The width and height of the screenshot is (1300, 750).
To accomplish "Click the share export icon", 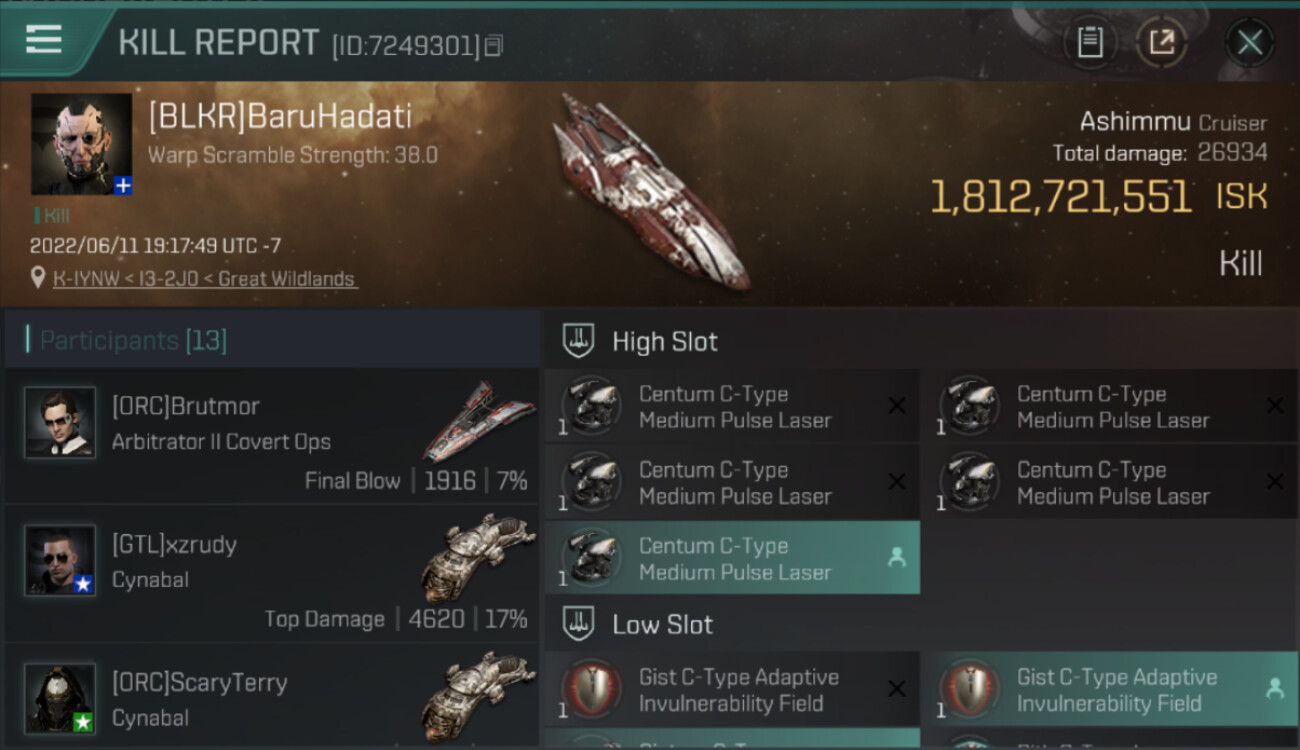I will click(x=1161, y=42).
